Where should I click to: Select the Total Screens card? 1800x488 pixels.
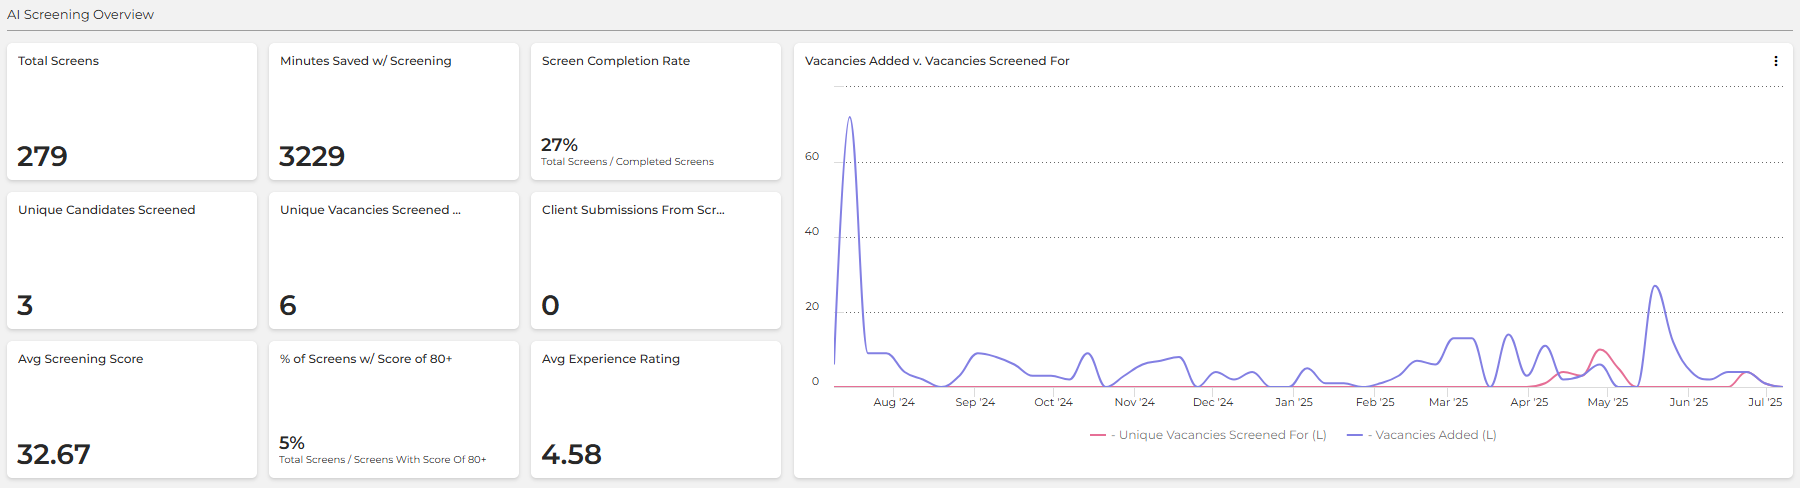point(132,111)
